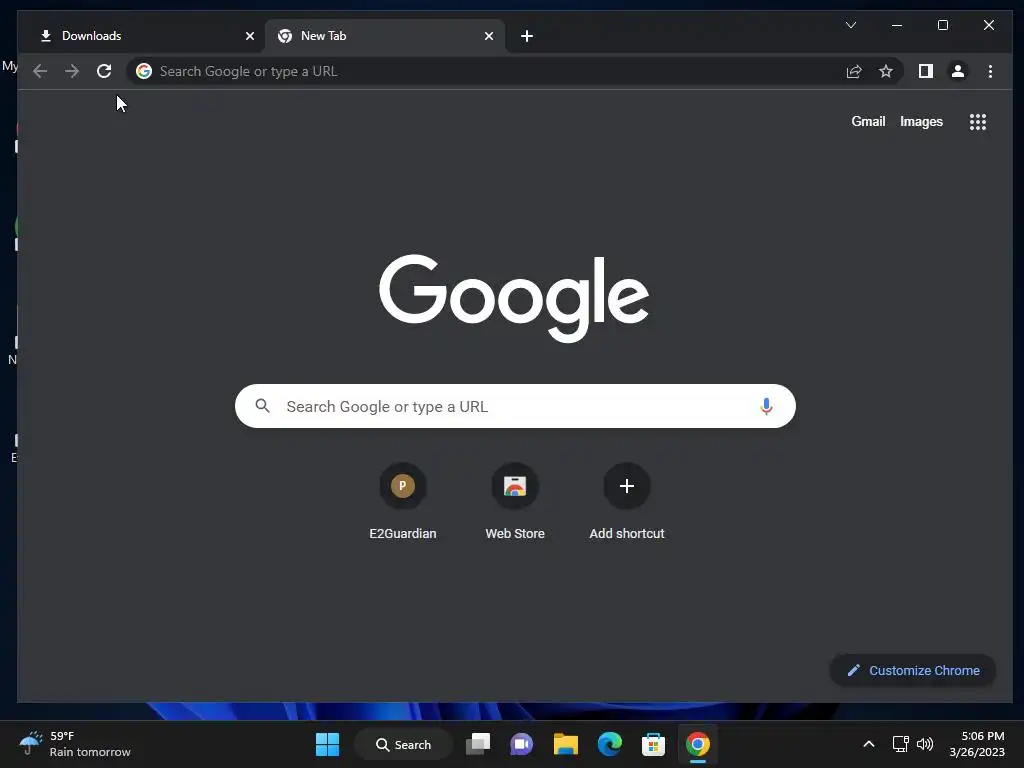Click the Google logo
This screenshot has height=768, width=1024.
pos(514,298)
